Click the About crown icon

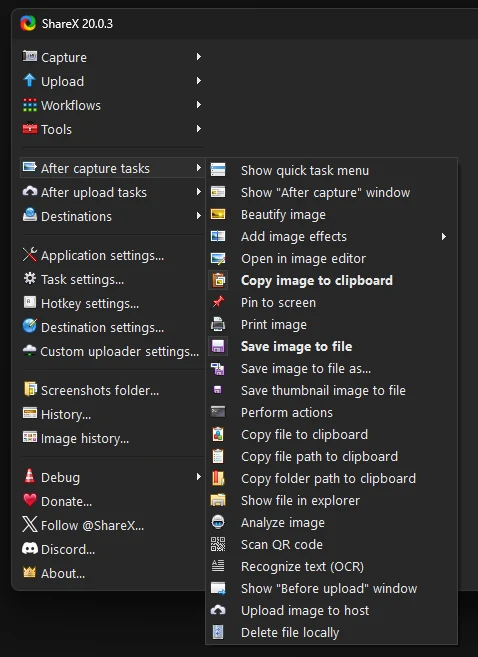[29, 572]
